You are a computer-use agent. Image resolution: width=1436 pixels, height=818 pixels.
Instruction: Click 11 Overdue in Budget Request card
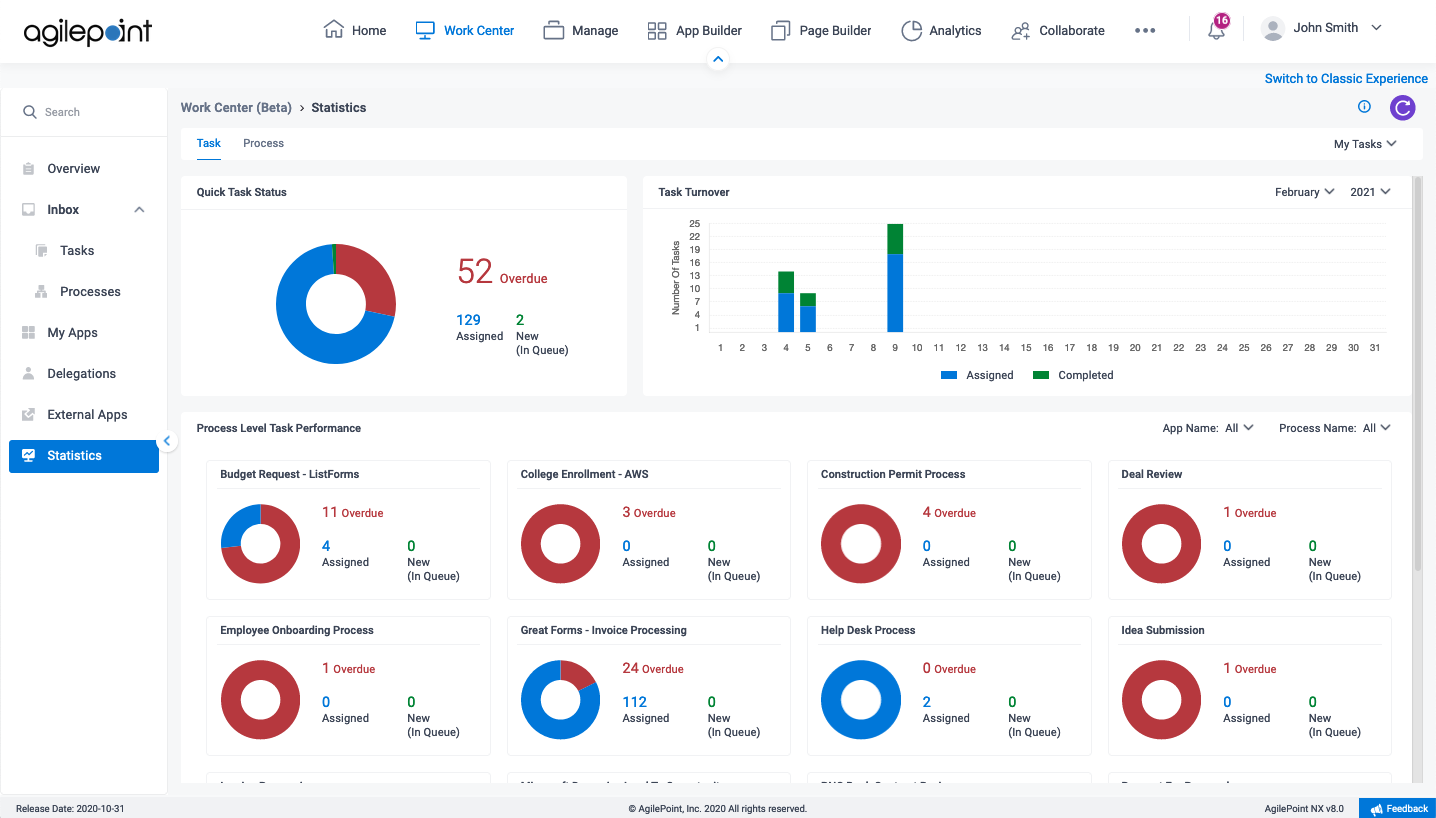coord(352,513)
